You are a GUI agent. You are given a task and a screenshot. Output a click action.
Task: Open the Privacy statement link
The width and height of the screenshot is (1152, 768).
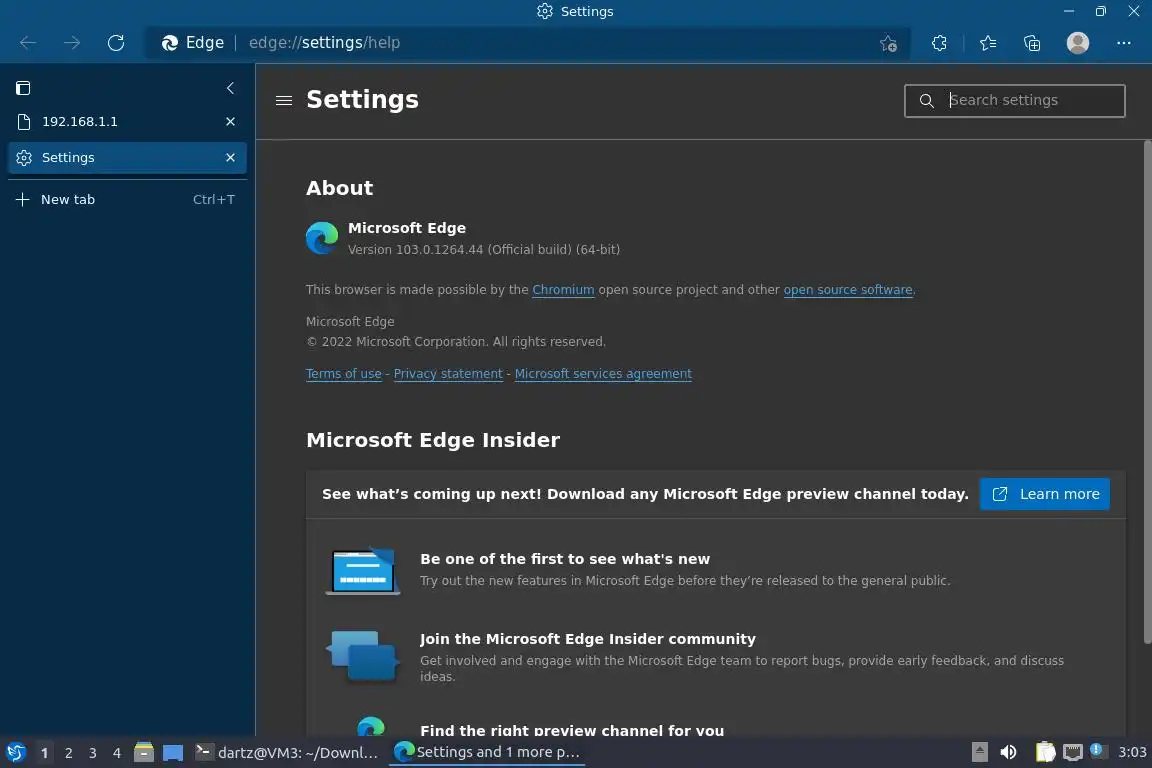pos(448,374)
